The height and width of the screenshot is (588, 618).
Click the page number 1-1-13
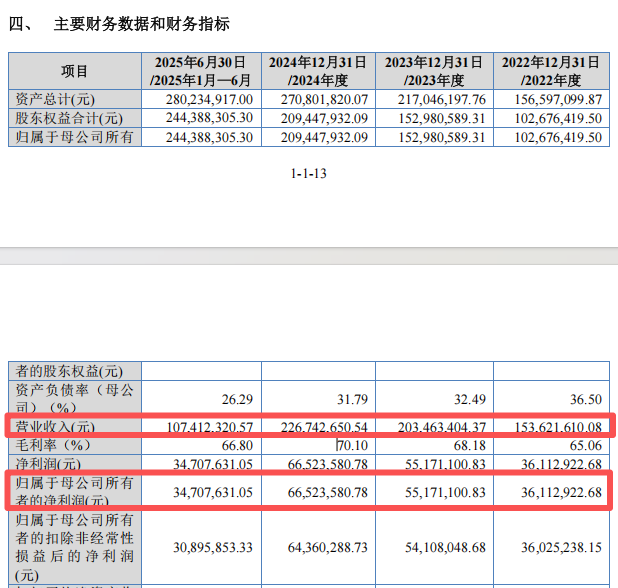(x=308, y=174)
